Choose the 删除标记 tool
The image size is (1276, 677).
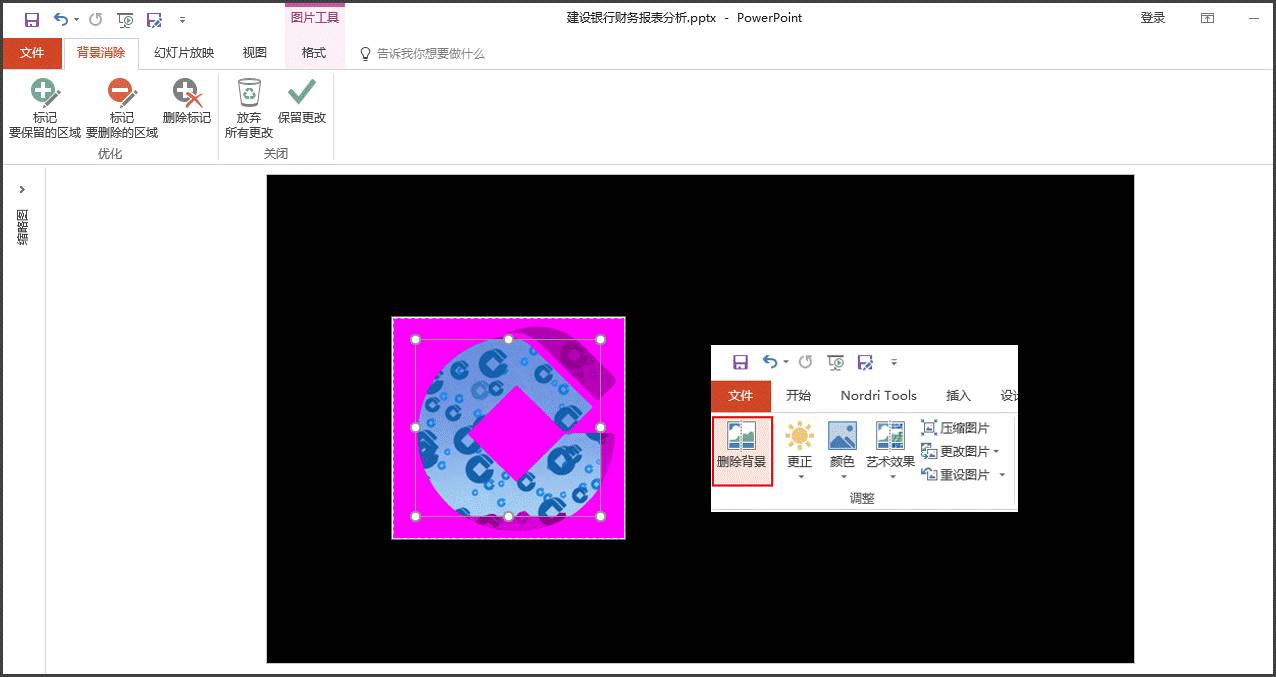[x=187, y=102]
